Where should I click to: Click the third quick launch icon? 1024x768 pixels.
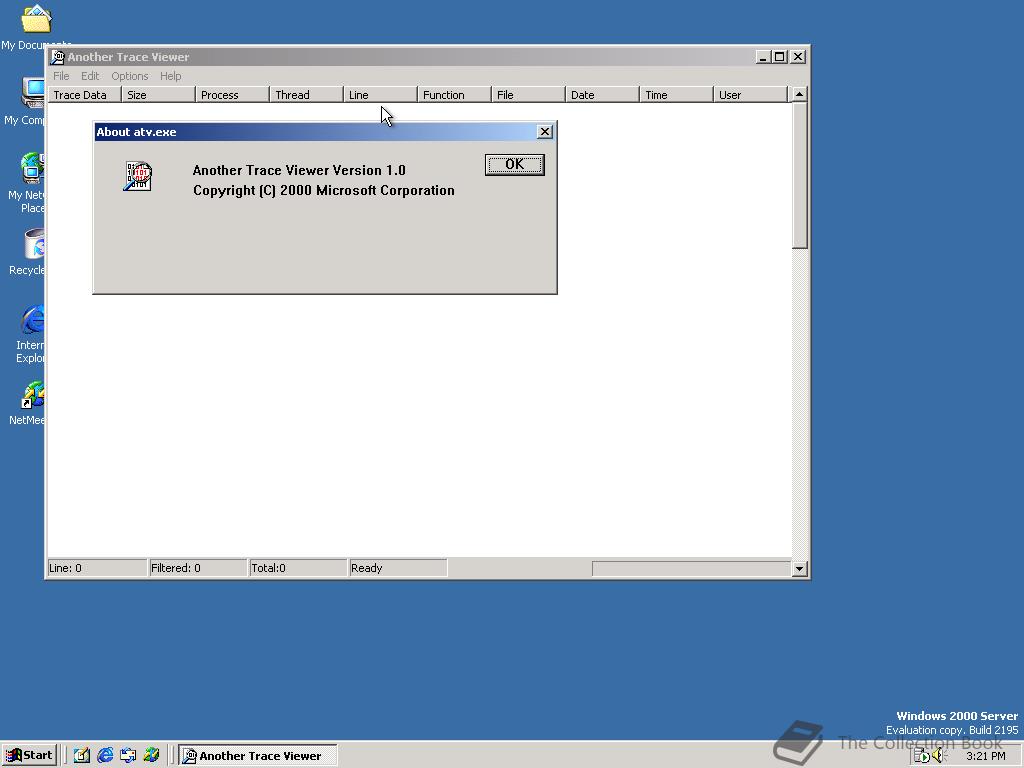128,756
